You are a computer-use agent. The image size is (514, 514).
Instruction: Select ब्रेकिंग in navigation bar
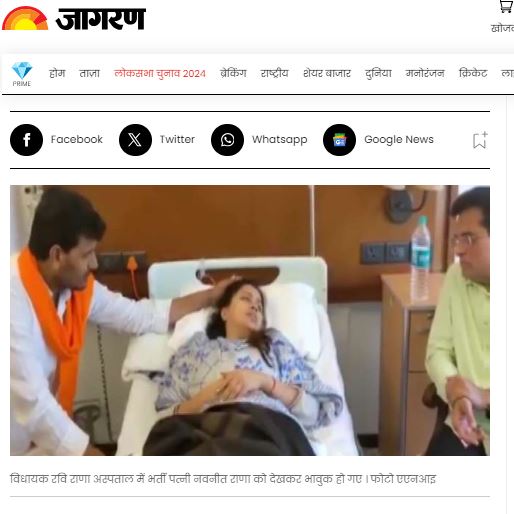point(233,73)
